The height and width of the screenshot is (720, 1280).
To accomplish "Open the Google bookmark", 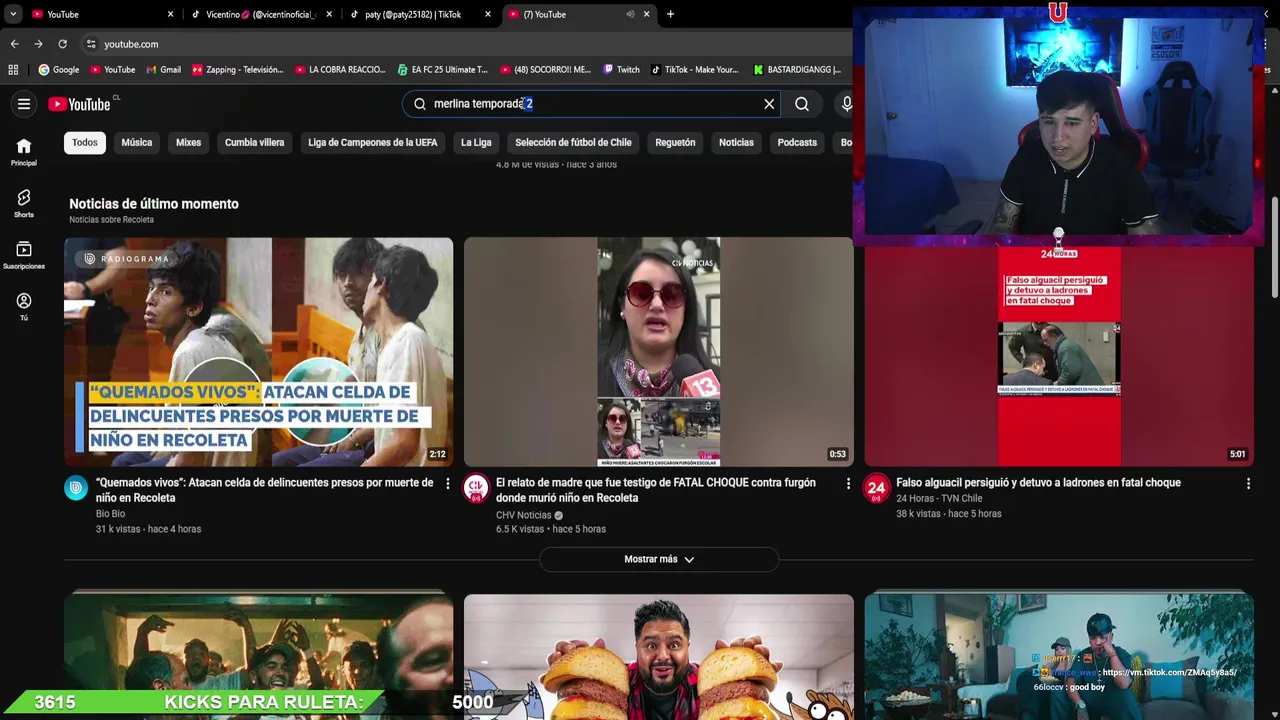I will 59,70.
